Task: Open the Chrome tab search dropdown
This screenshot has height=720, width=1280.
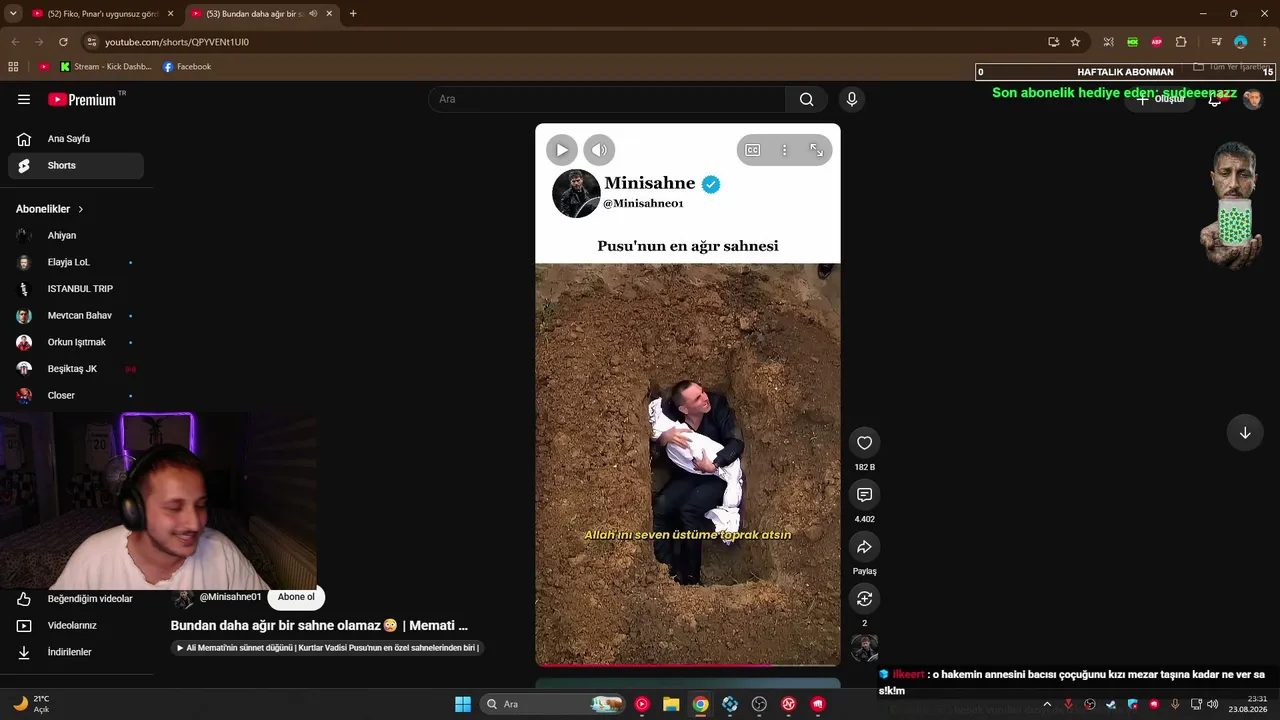Action: pyautogui.click(x=13, y=14)
